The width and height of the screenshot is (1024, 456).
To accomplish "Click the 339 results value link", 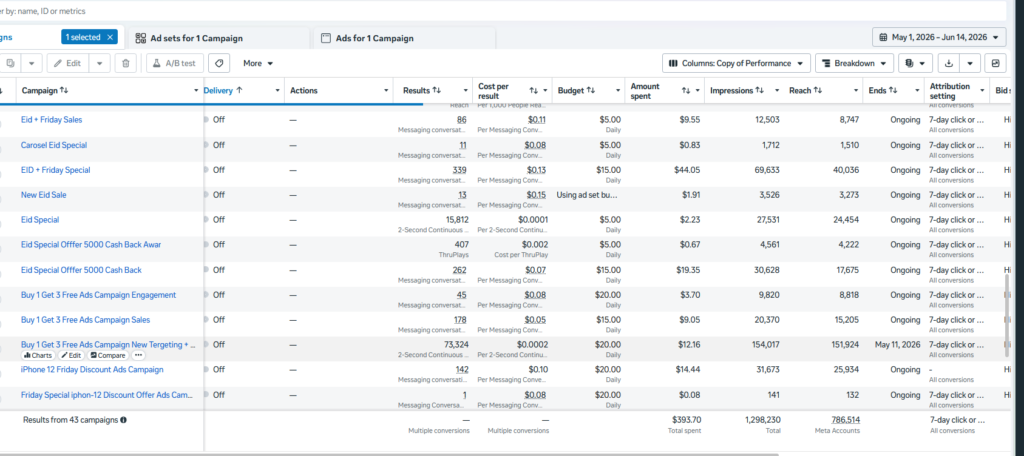I will tap(460, 170).
